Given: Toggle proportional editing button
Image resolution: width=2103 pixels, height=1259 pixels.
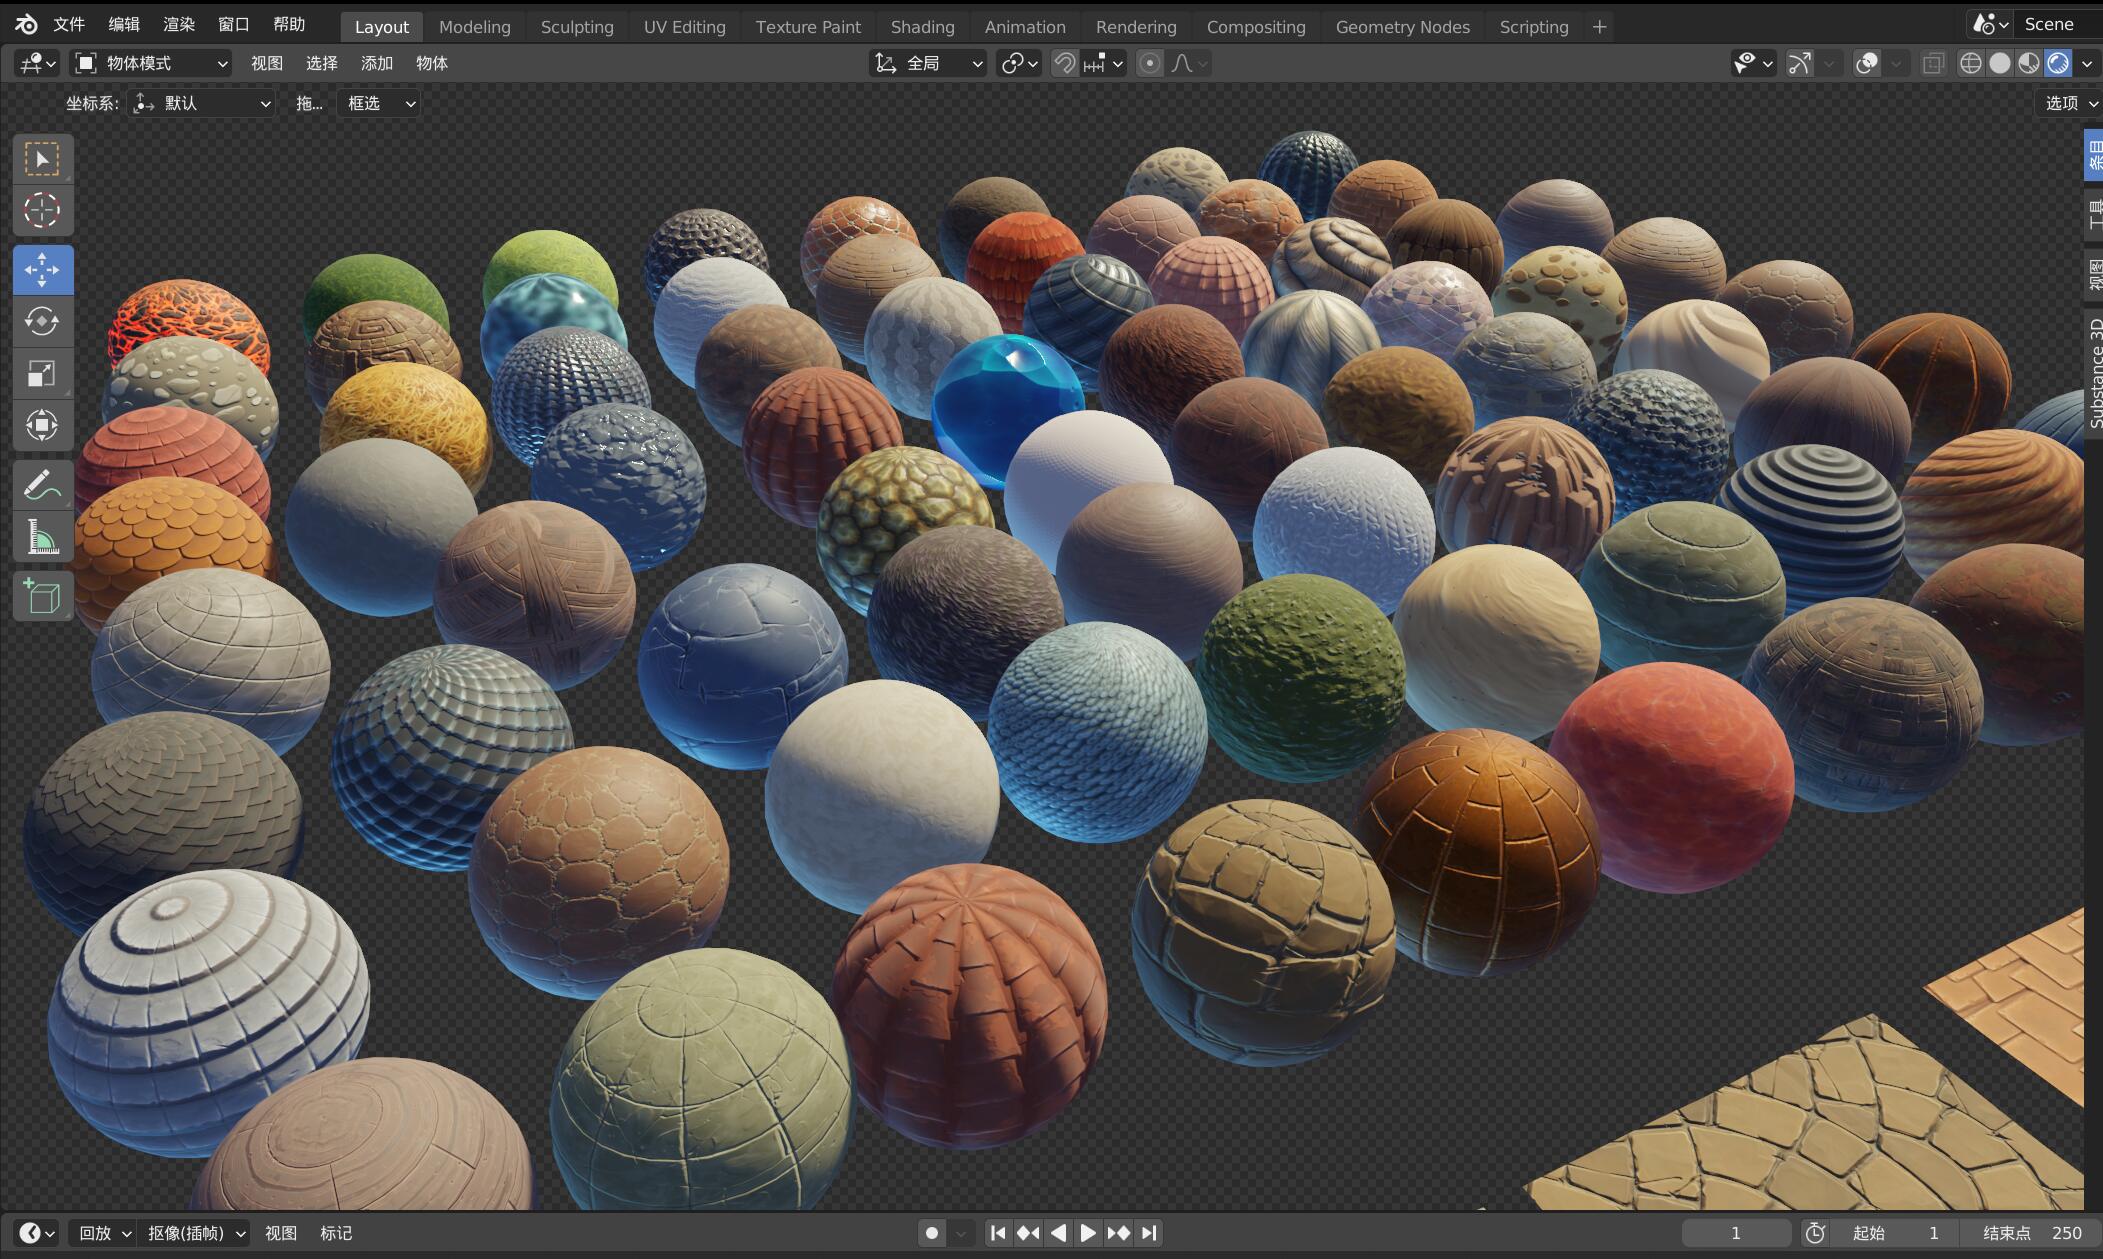Looking at the screenshot, I should point(1150,63).
